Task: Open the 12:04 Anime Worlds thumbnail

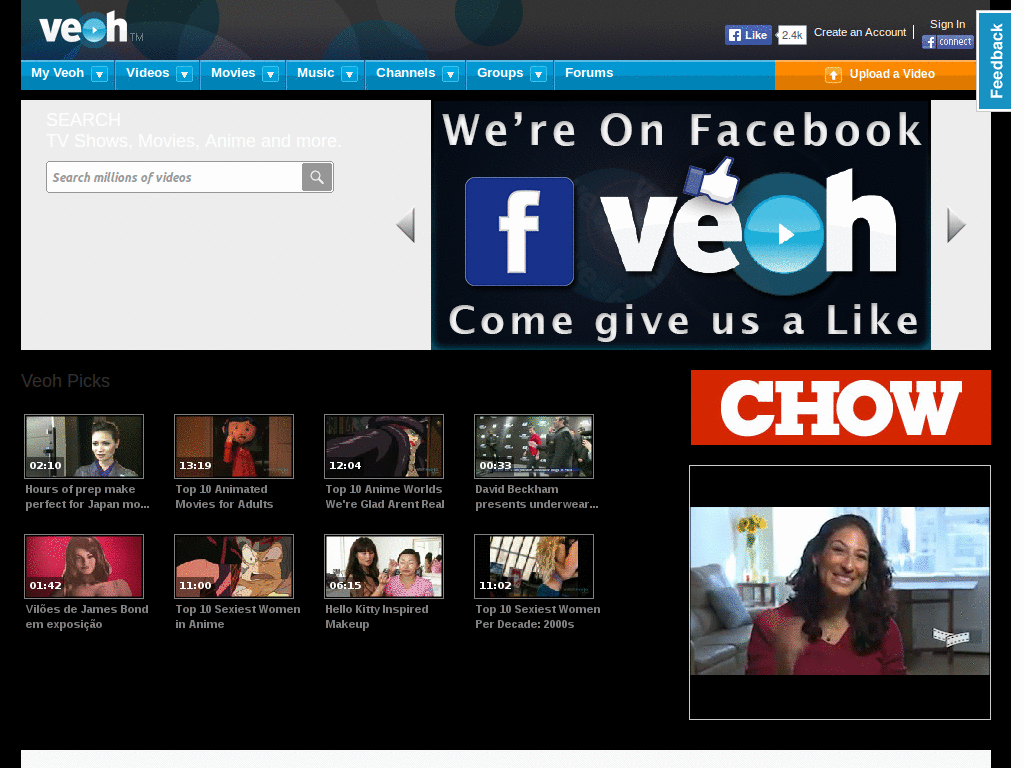Action: pyautogui.click(x=384, y=446)
